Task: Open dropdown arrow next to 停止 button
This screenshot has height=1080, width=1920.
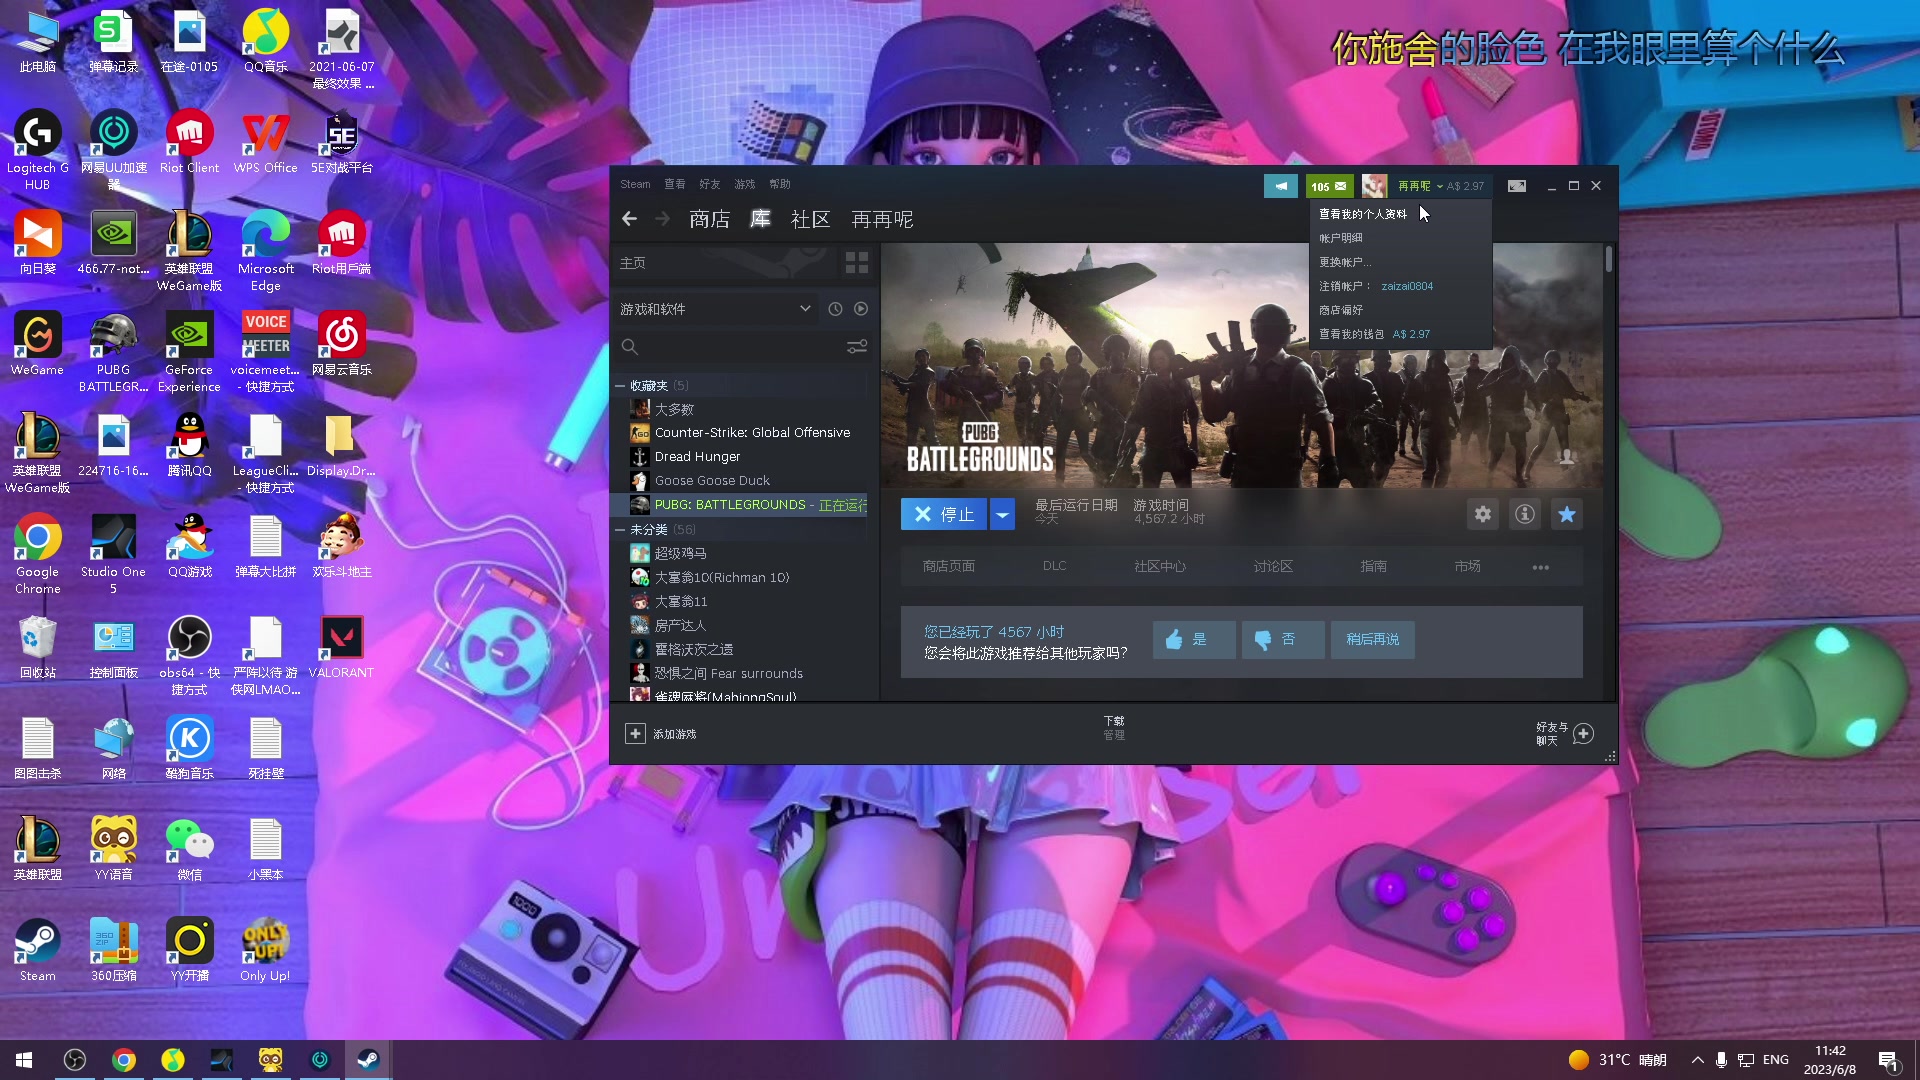Action: 1002,514
